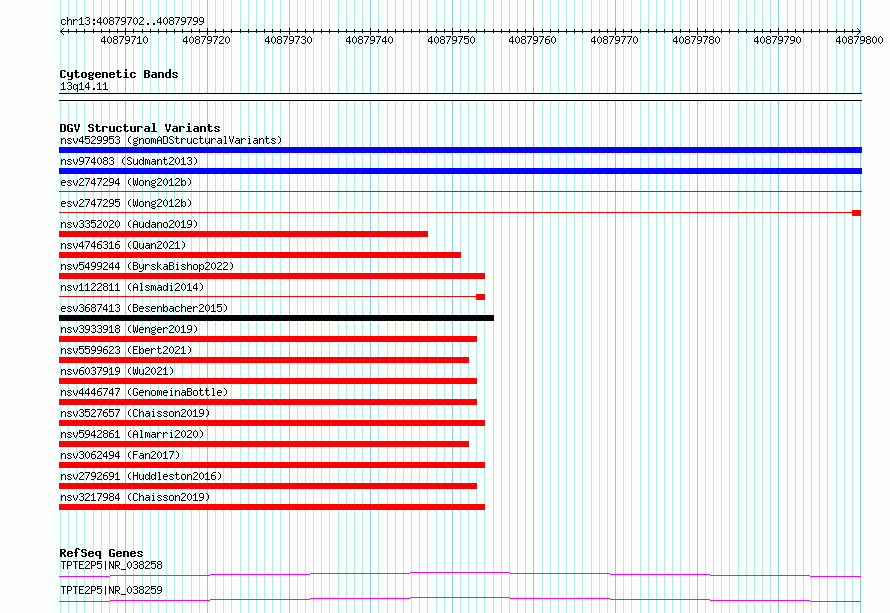The width and height of the screenshot is (890, 613).
Task: Open variant esv2747294 (Wong2012b)
Action: 126,182
